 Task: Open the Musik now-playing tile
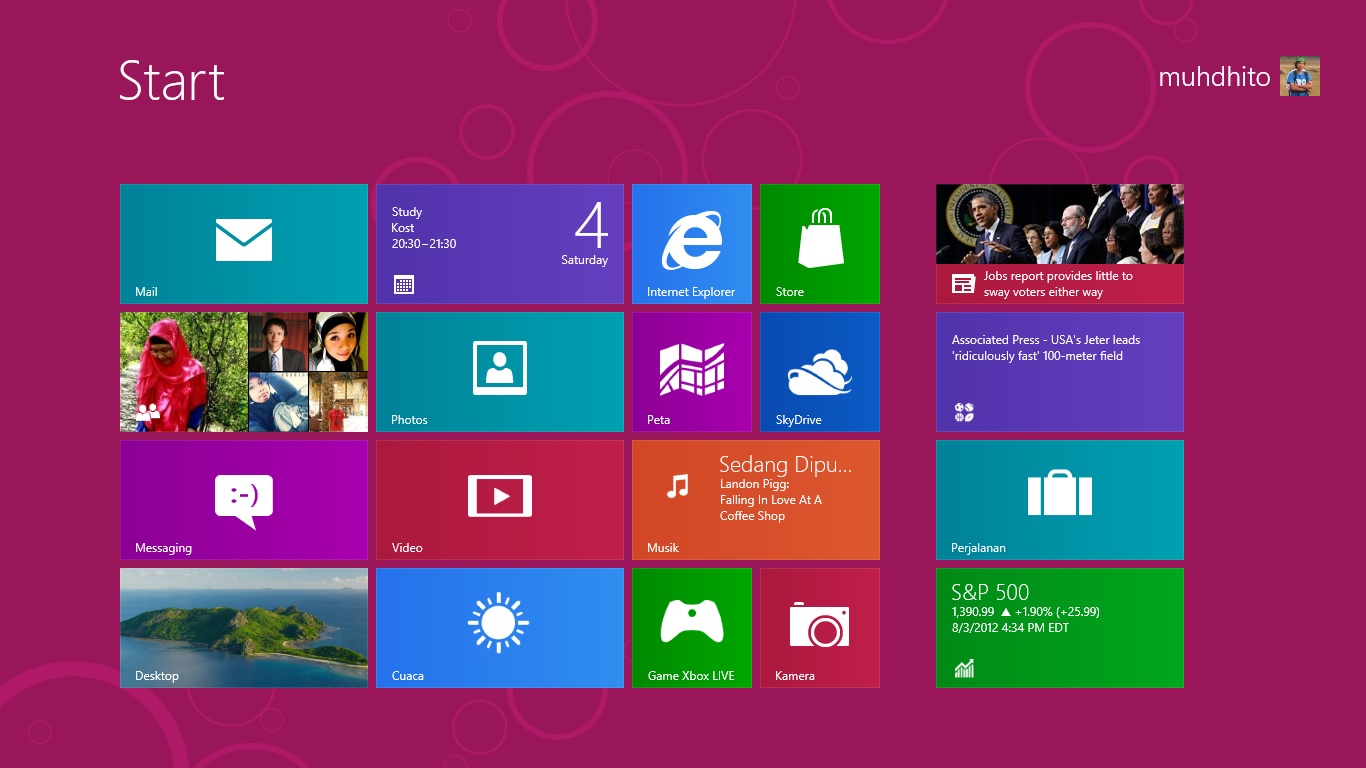(x=755, y=499)
